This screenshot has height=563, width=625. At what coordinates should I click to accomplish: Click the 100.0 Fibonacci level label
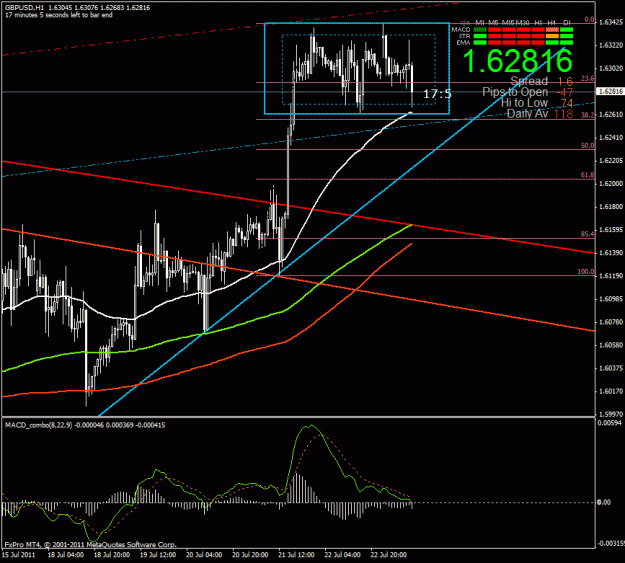click(586, 272)
